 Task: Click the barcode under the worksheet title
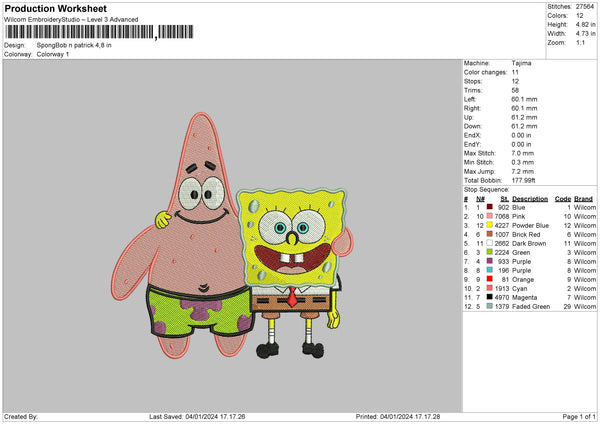[99, 32]
